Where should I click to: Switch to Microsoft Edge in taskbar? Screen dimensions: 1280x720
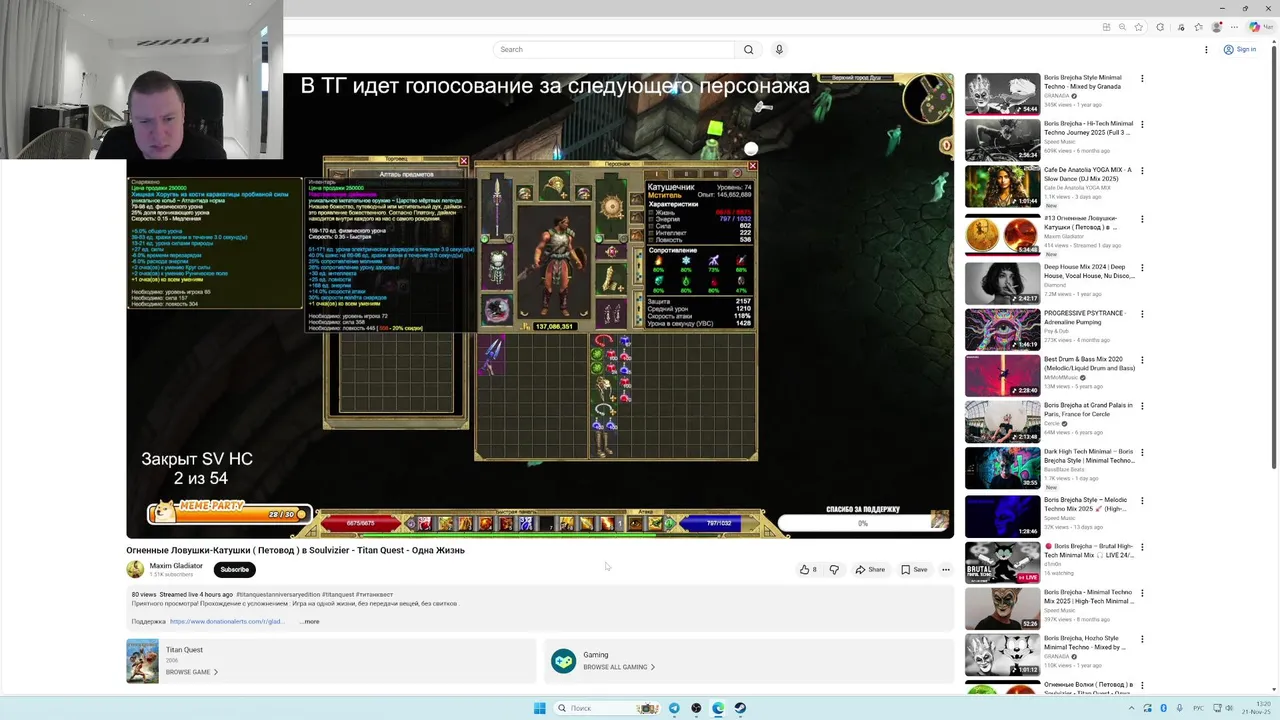[x=718, y=708]
